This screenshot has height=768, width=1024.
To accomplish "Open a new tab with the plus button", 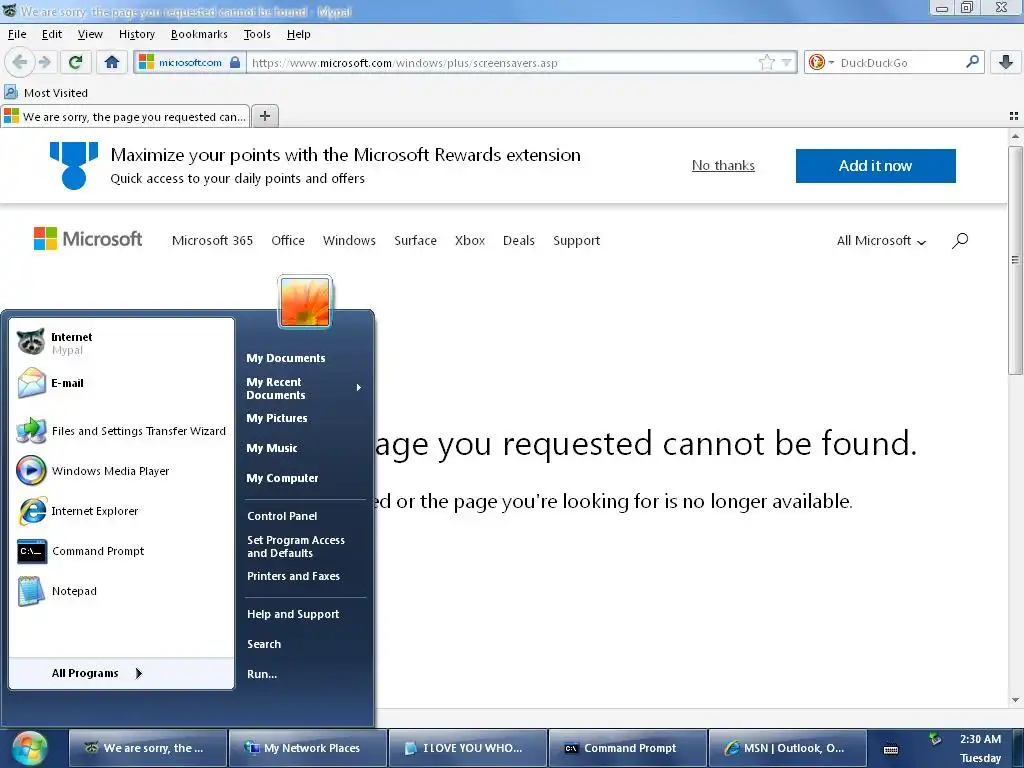I will [x=264, y=116].
